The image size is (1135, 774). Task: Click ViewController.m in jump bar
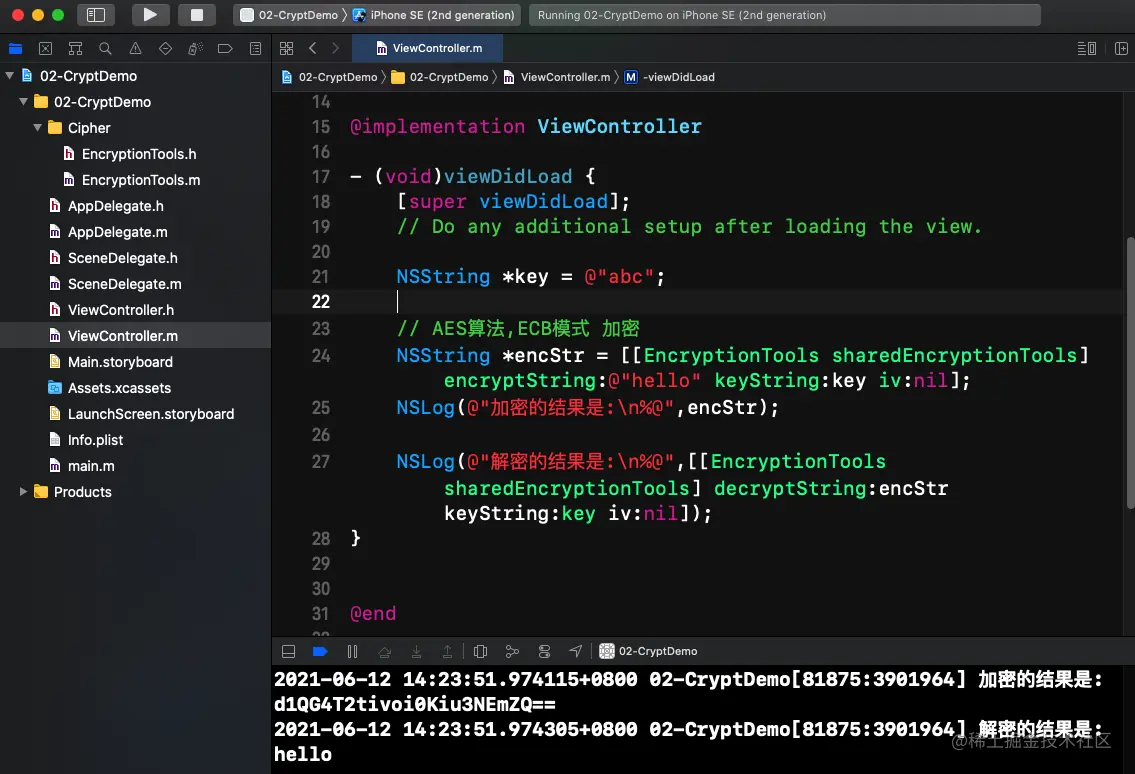557,77
